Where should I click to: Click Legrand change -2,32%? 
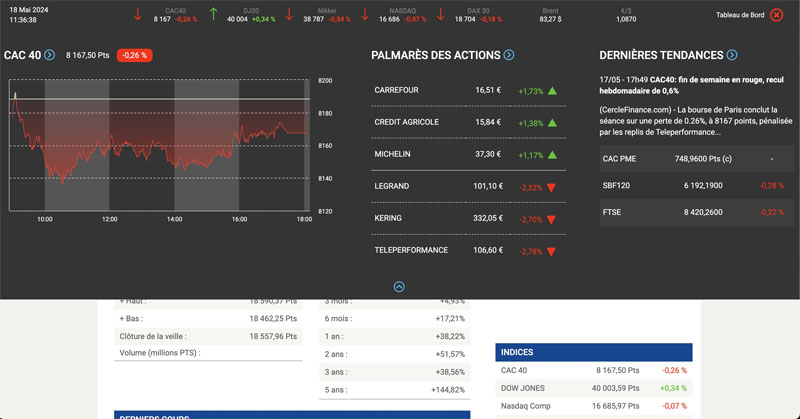(x=531, y=188)
